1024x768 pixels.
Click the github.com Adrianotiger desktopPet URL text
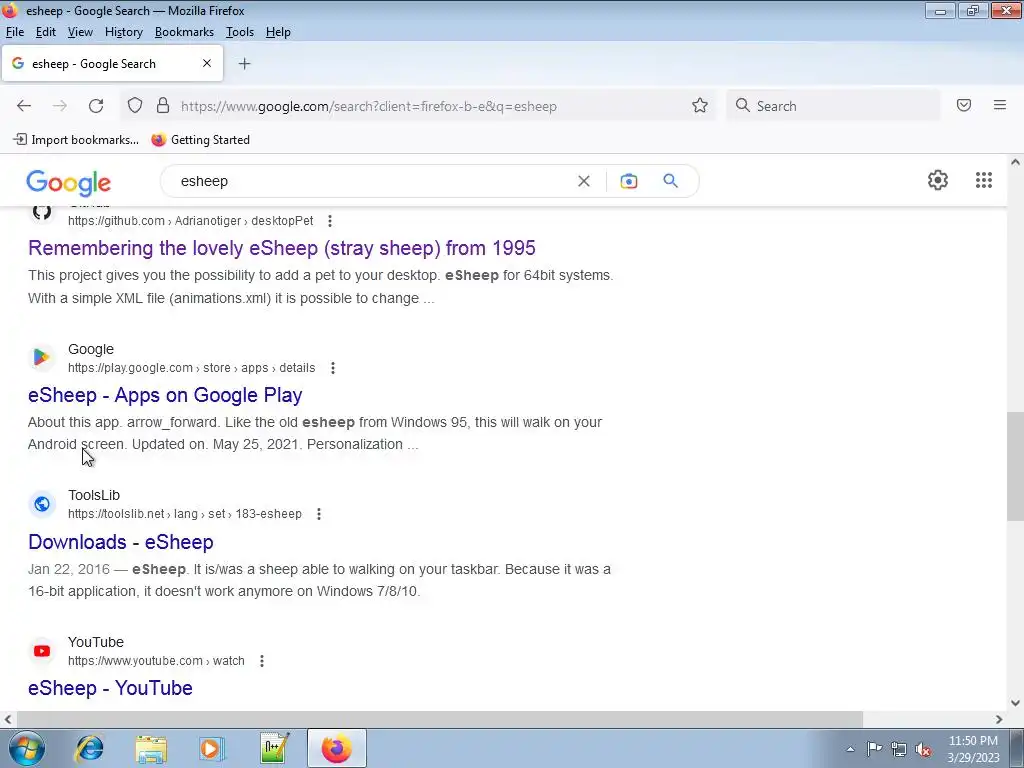tap(191, 221)
